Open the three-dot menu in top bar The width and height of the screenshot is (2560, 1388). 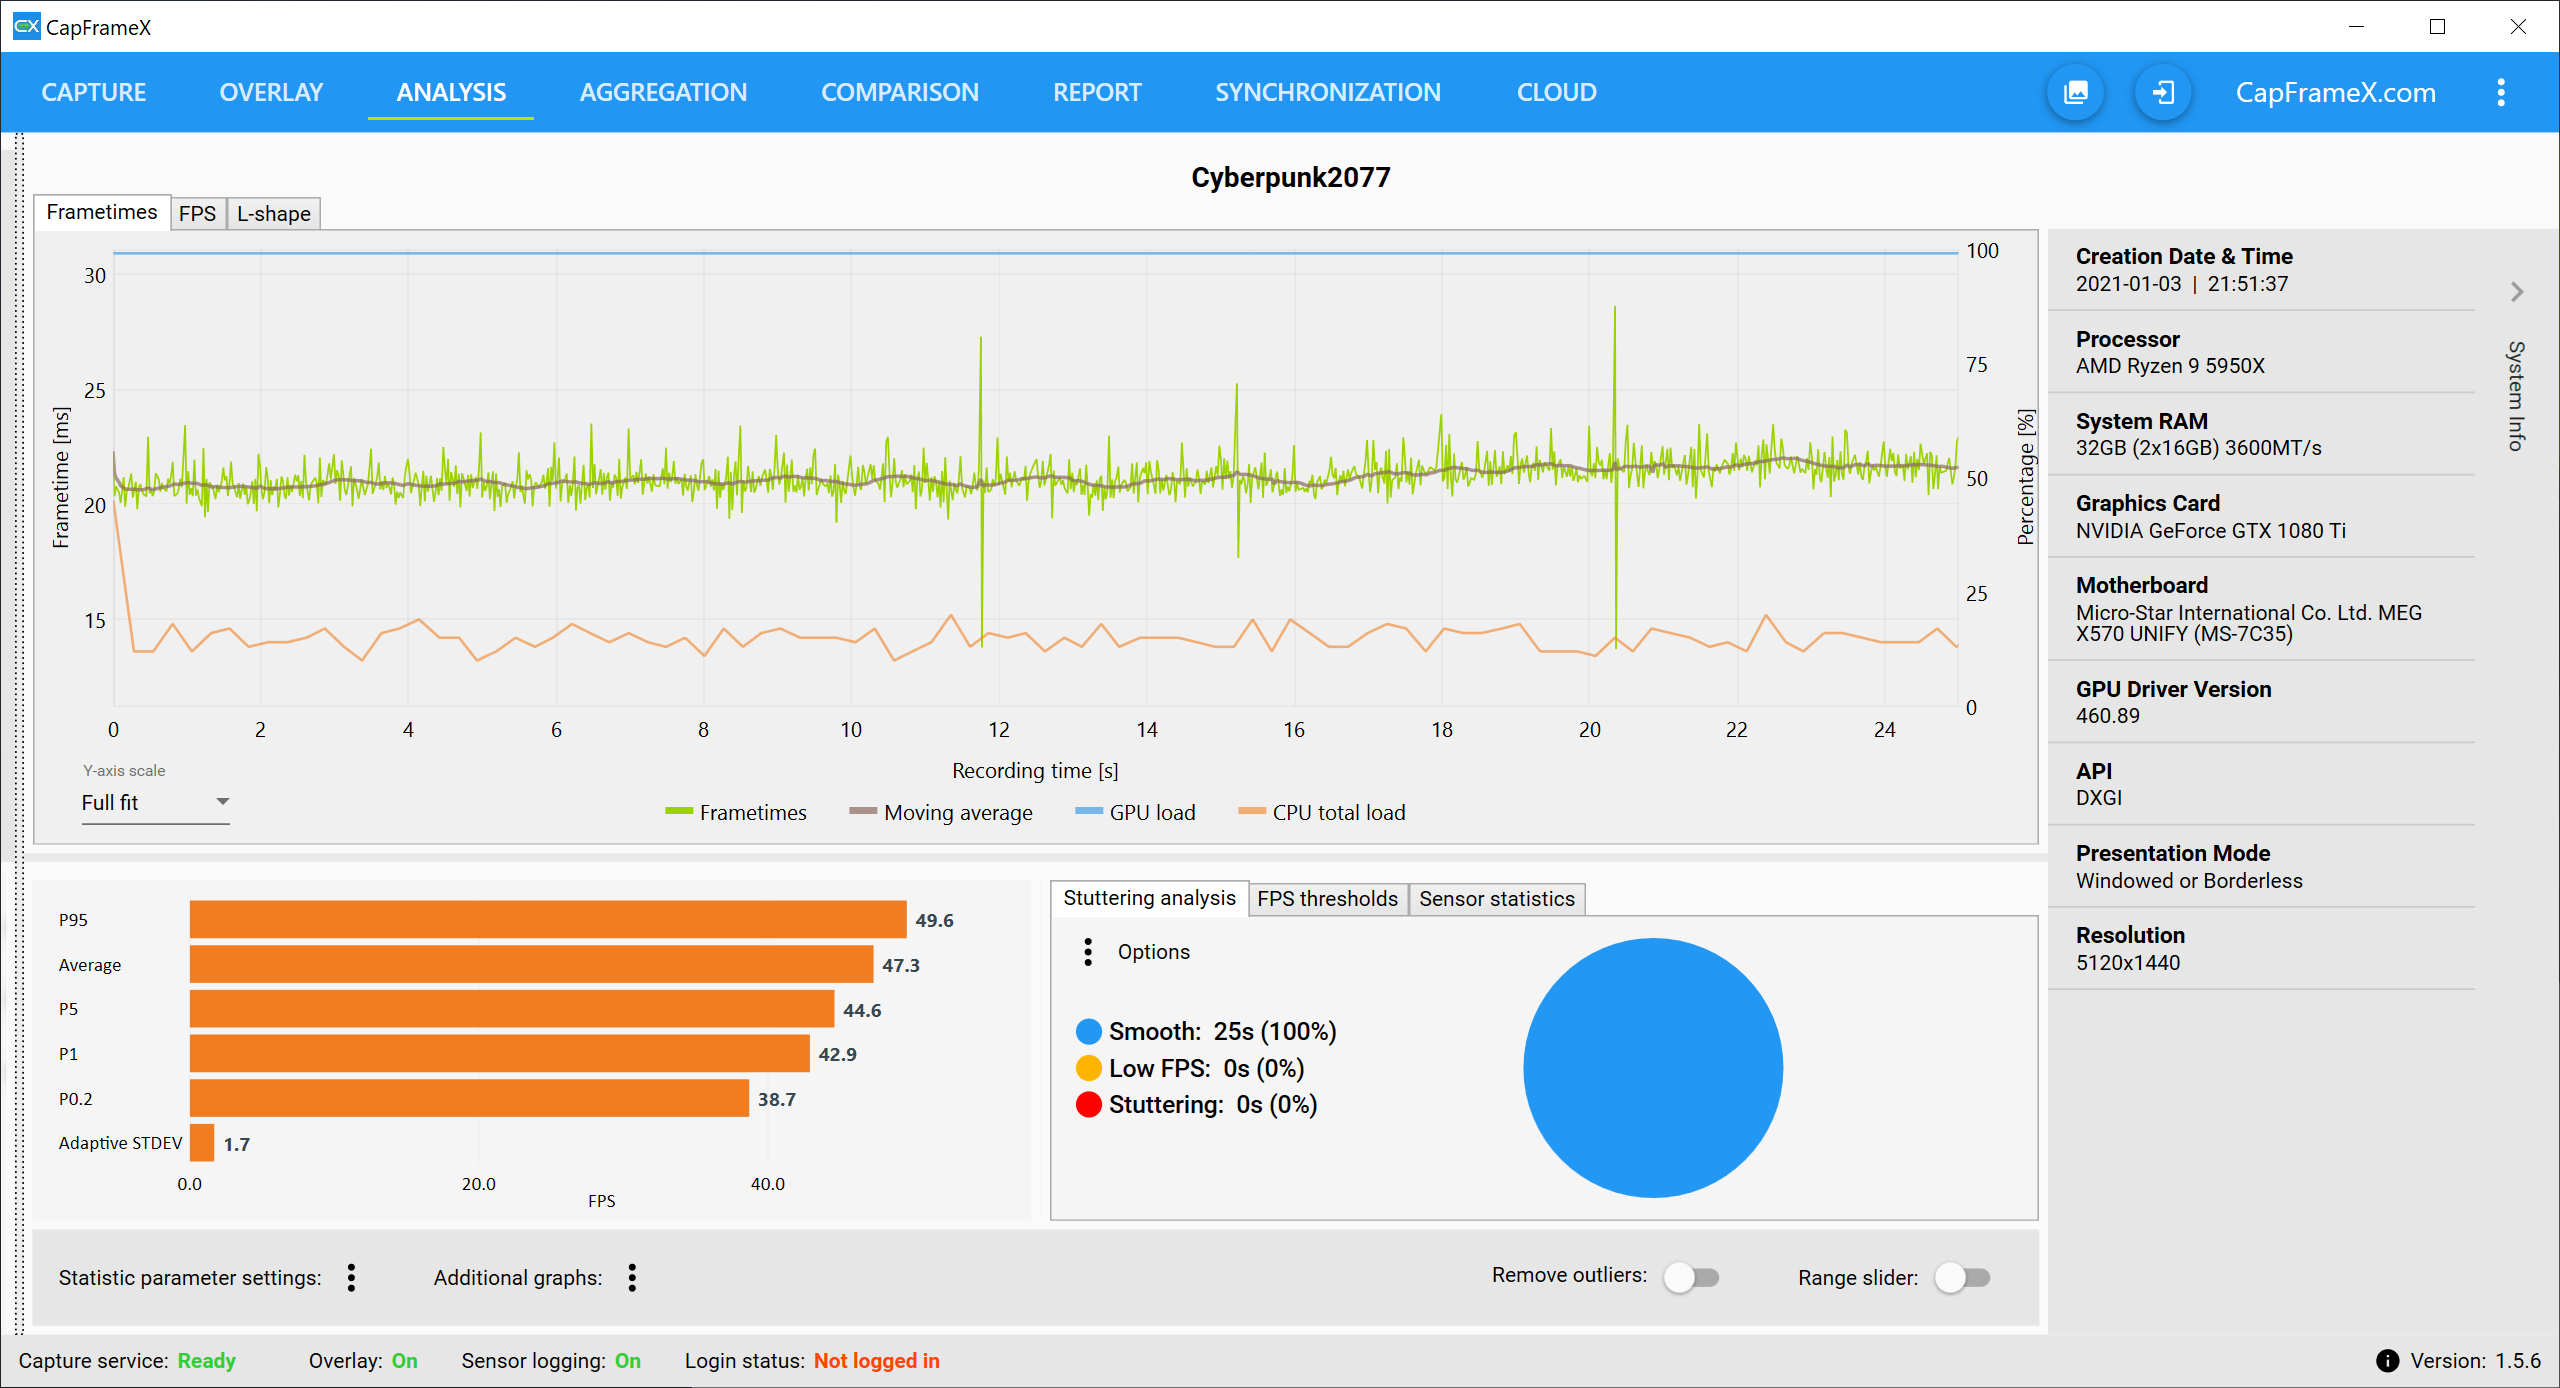pos(2500,93)
